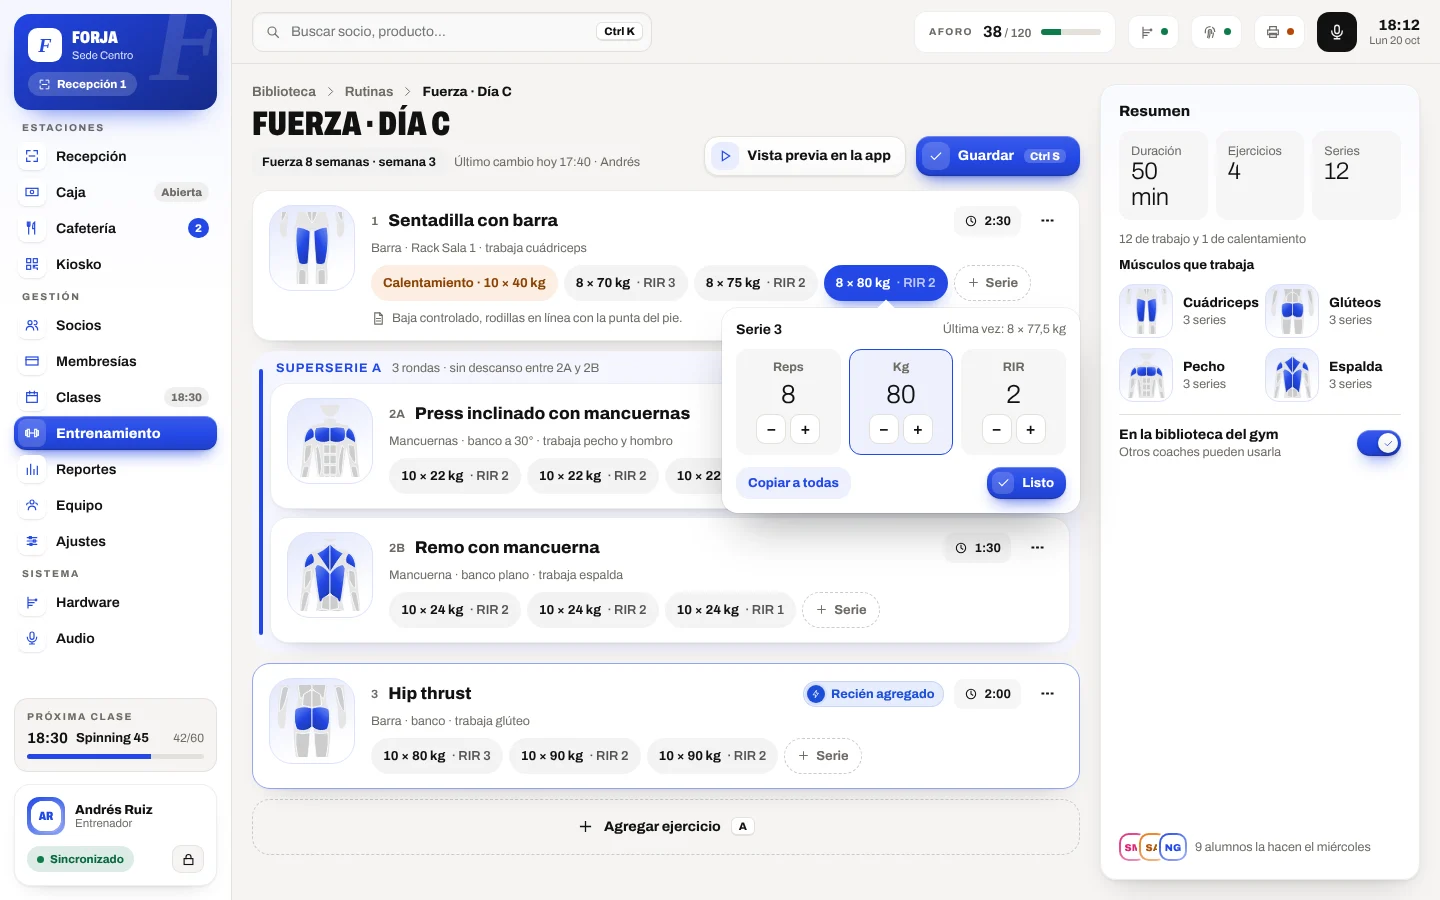Open Membresías section
This screenshot has height=900, width=1440.
(115, 361)
